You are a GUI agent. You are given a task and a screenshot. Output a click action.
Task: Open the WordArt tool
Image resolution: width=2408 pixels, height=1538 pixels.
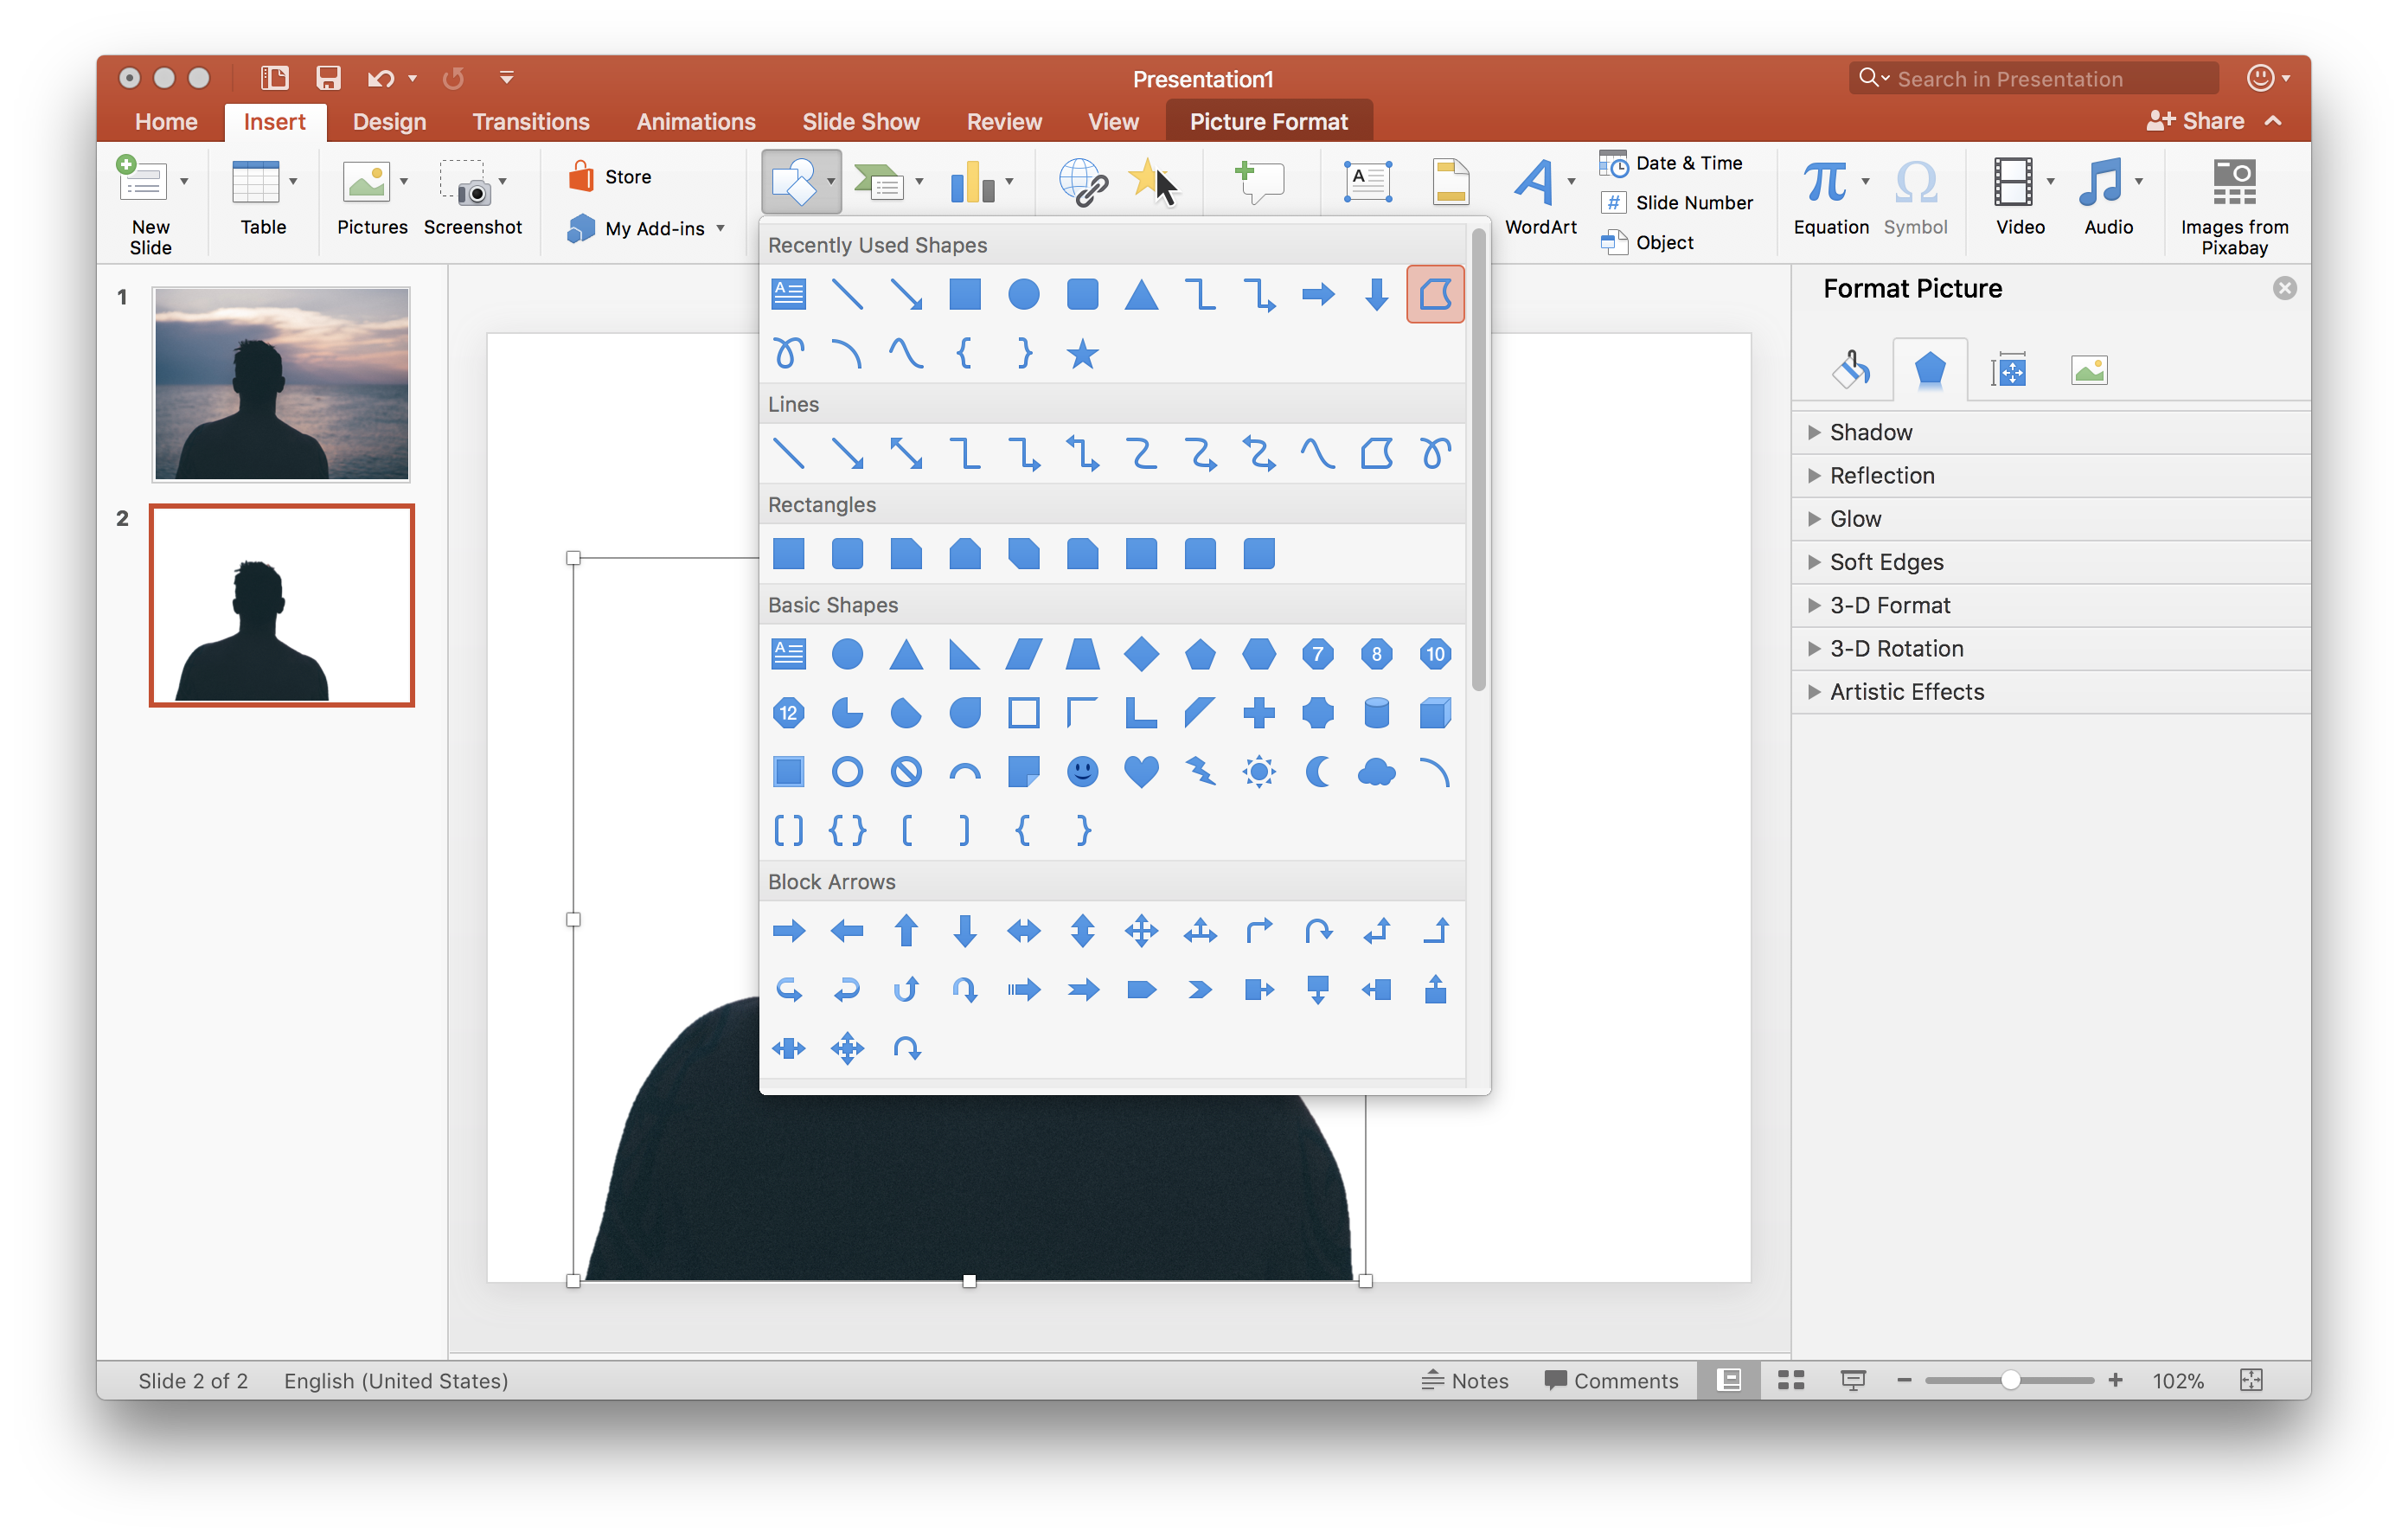point(1538,195)
